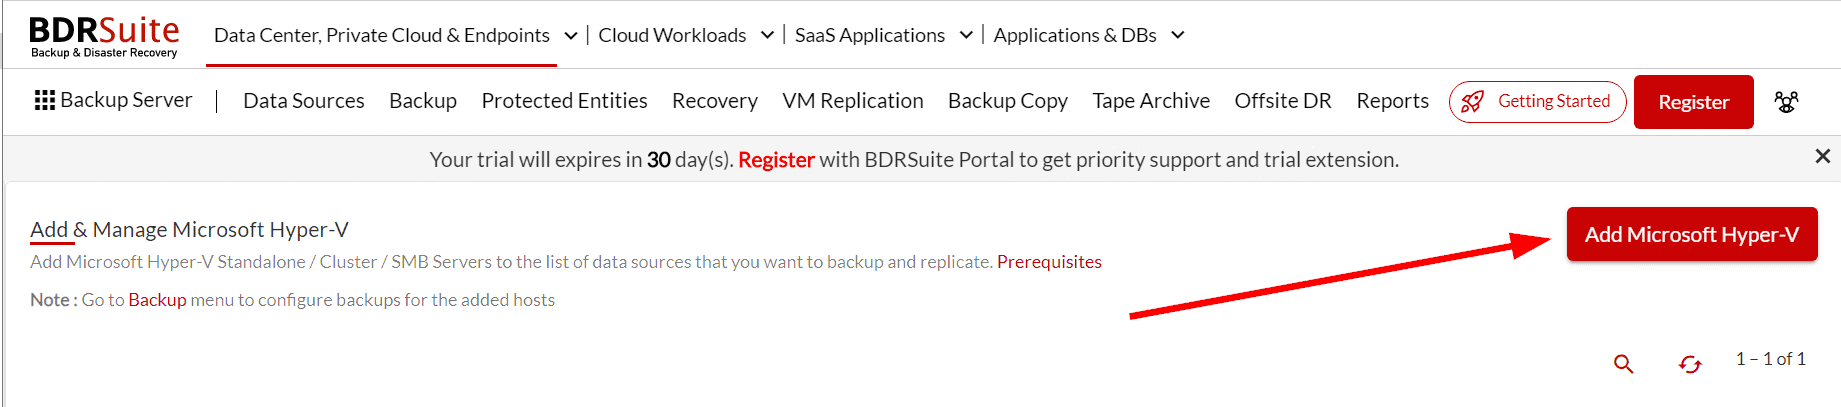Open the Data Sources menu
The width and height of the screenshot is (1841, 407).
[x=304, y=101]
